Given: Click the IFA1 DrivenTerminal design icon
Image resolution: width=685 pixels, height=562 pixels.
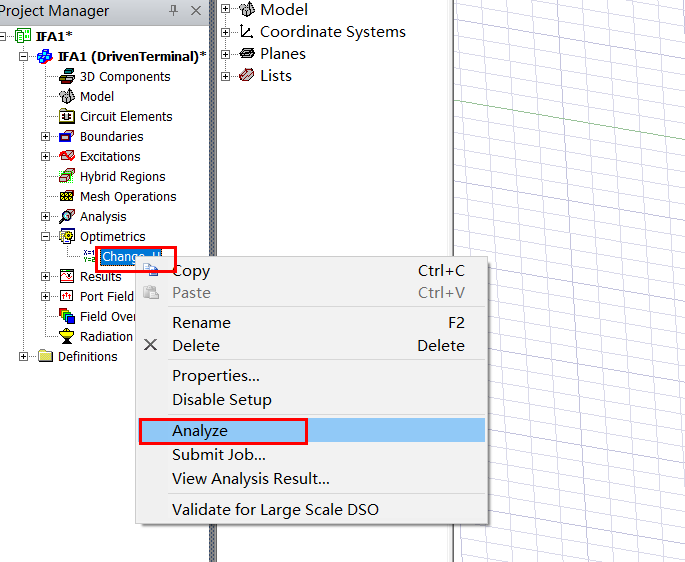Looking at the screenshot, I should tap(45, 56).
